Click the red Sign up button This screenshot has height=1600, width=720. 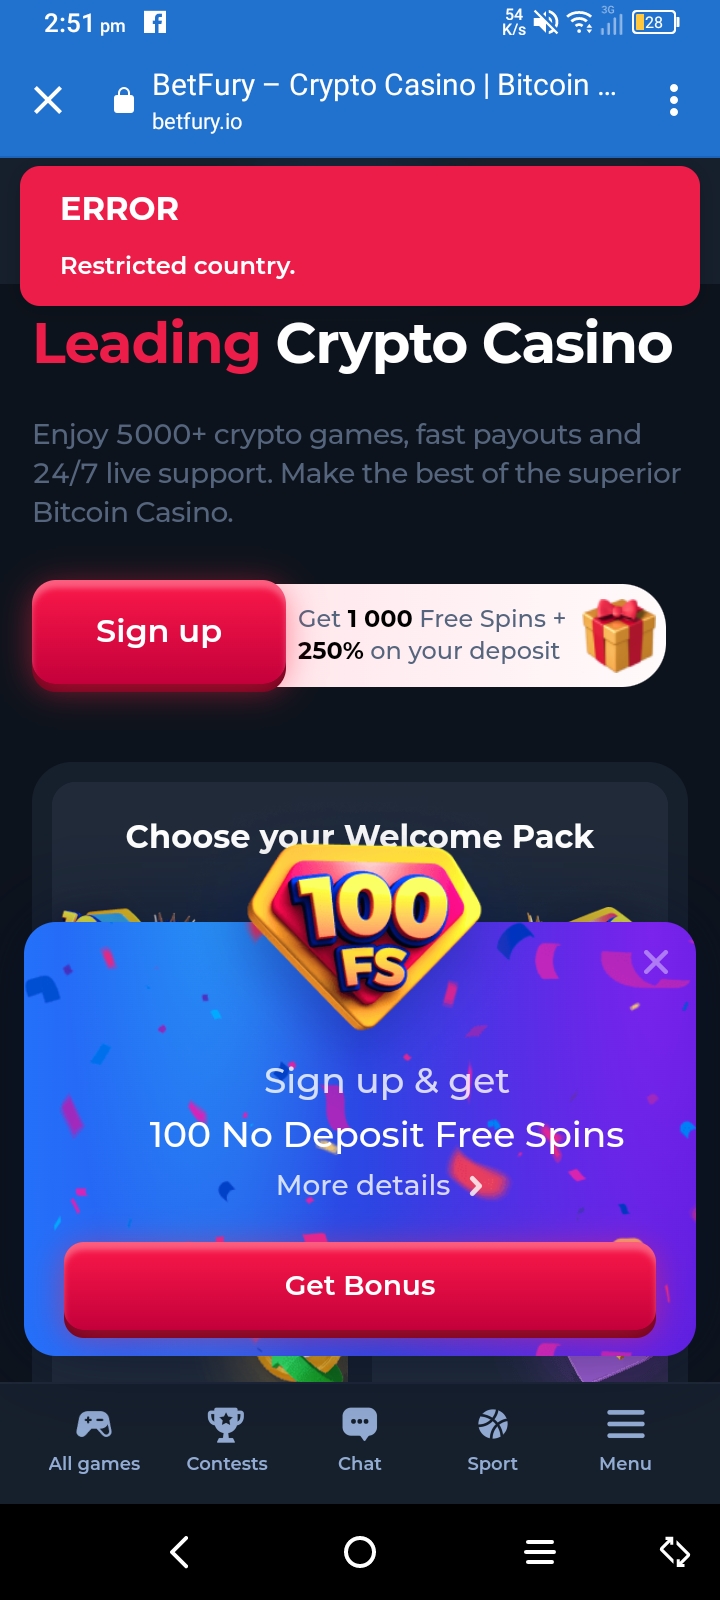point(159,633)
